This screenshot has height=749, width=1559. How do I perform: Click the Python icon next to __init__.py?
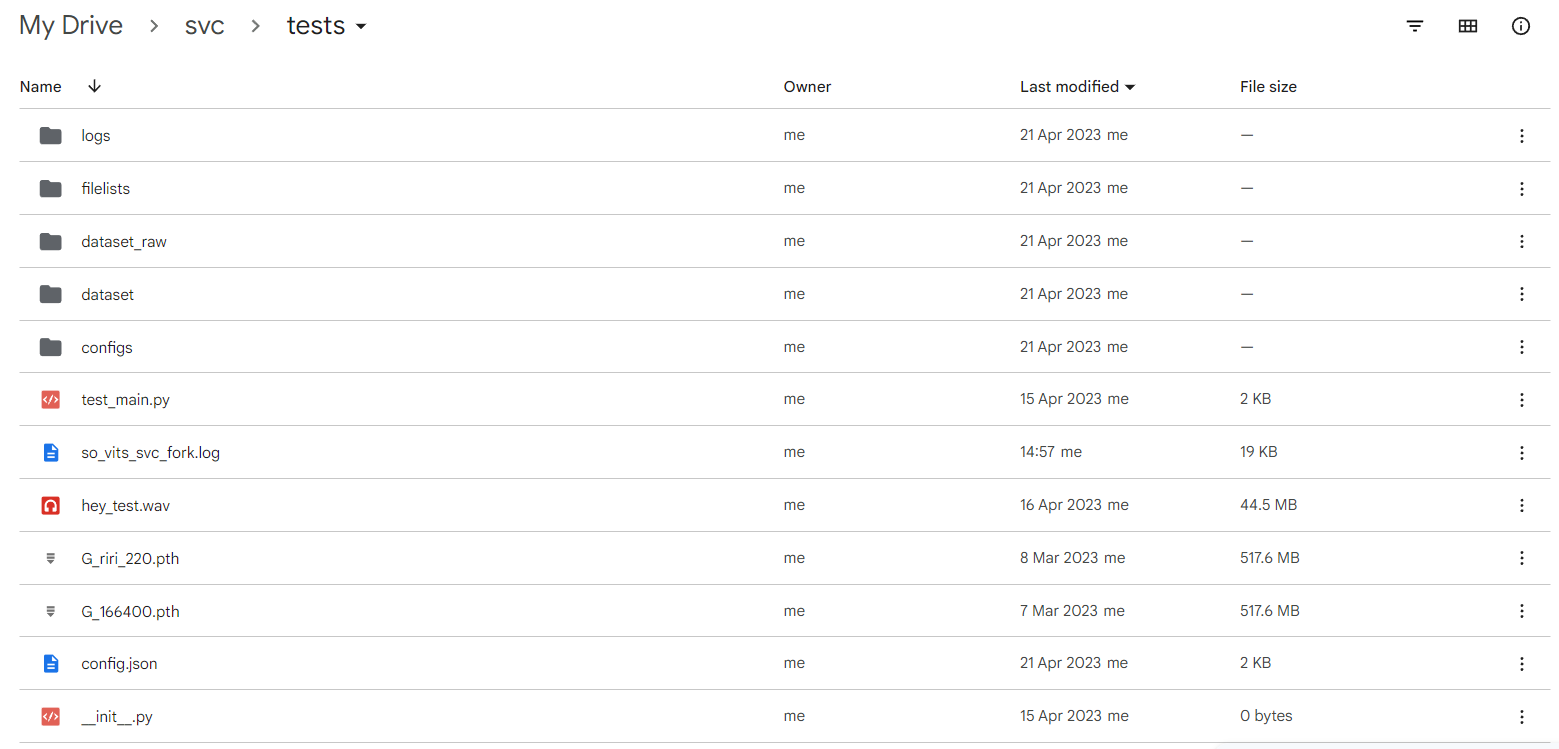[50, 716]
